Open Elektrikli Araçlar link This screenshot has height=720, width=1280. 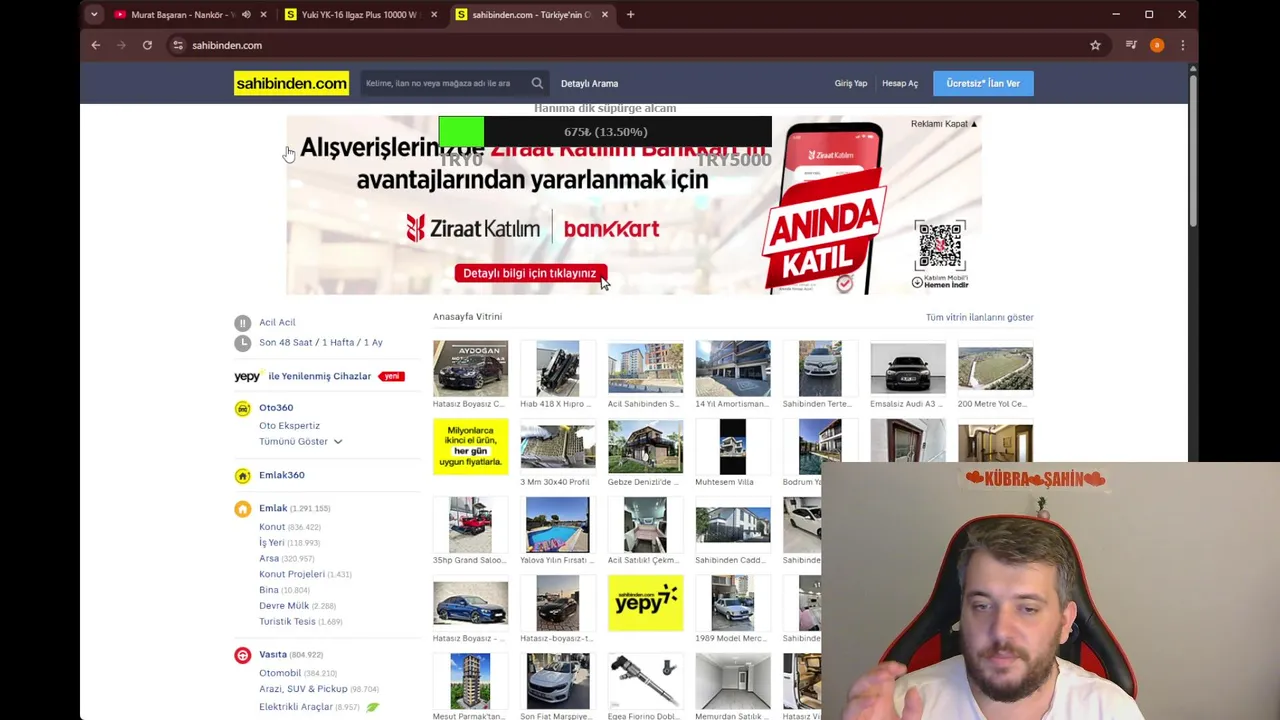[296, 707]
